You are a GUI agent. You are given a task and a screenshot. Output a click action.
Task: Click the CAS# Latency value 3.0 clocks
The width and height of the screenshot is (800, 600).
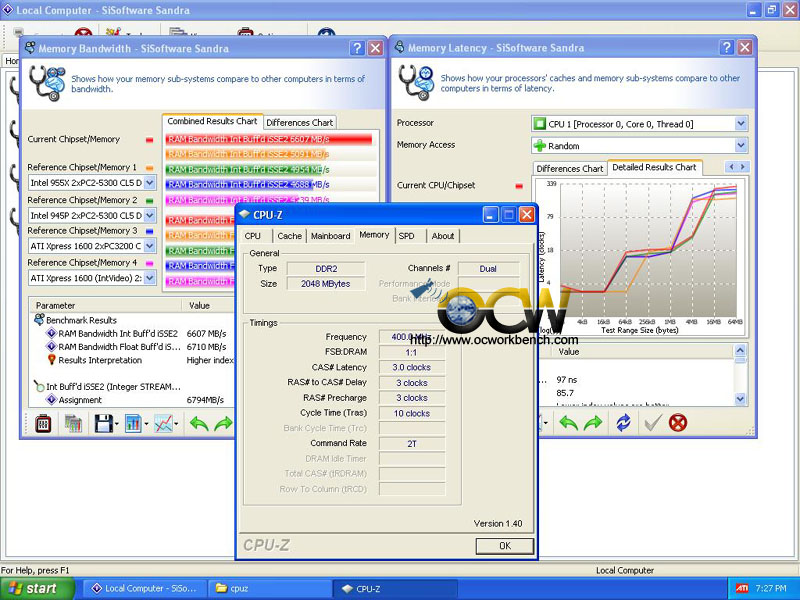pos(412,367)
